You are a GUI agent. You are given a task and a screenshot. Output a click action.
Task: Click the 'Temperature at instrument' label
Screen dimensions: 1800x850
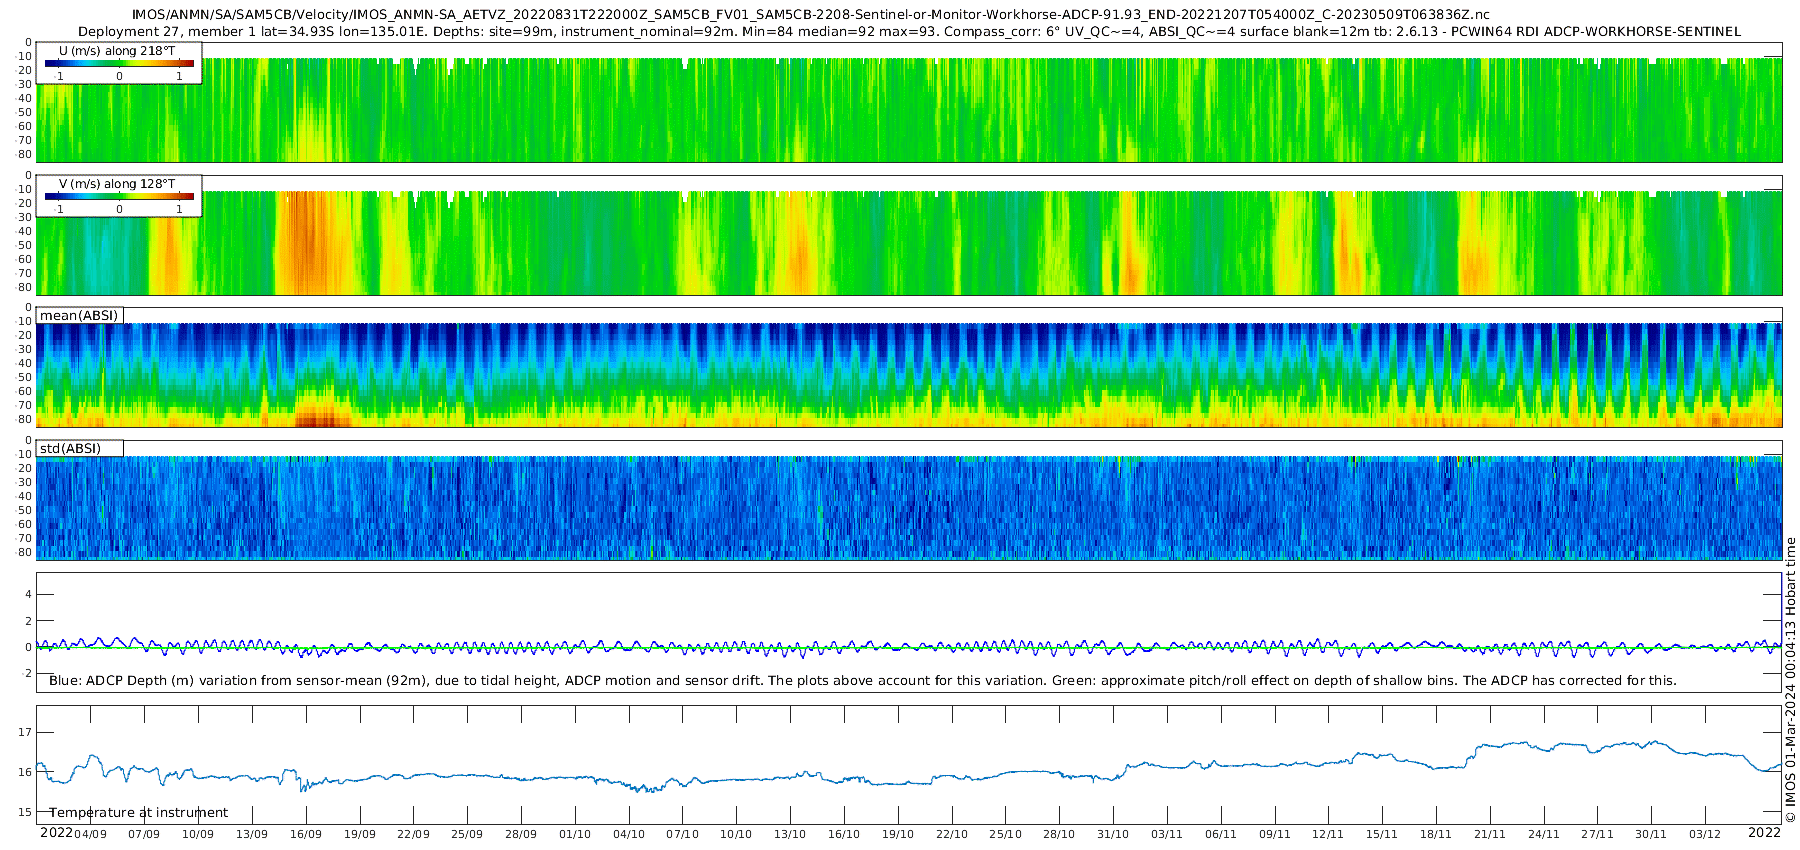139,813
